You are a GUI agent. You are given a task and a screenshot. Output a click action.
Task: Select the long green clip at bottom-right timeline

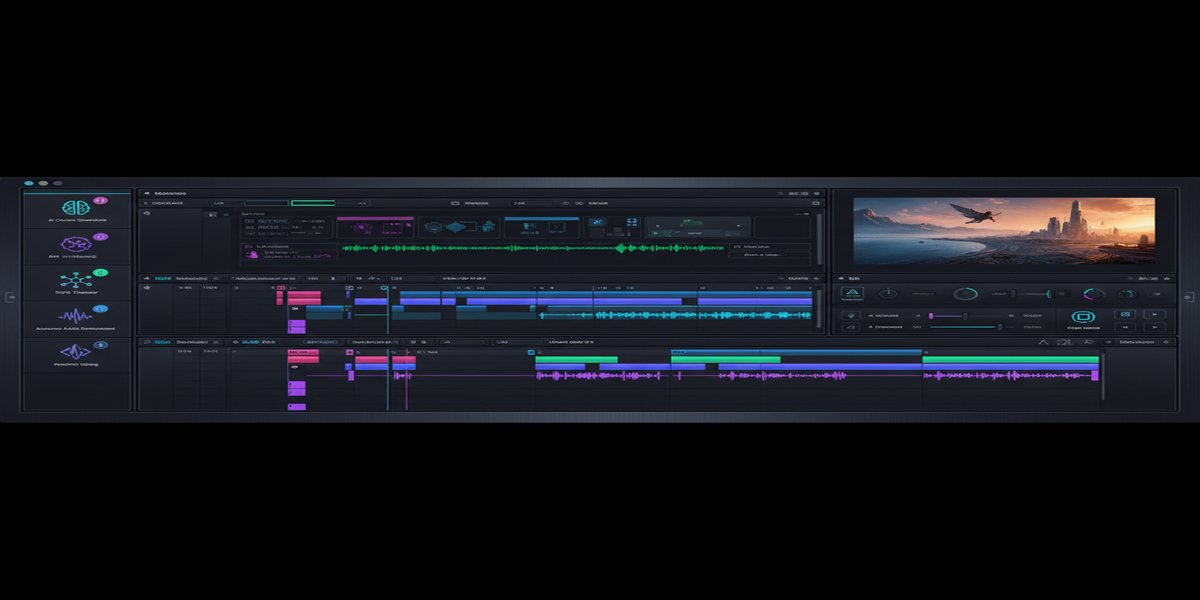click(x=1010, y=358)
